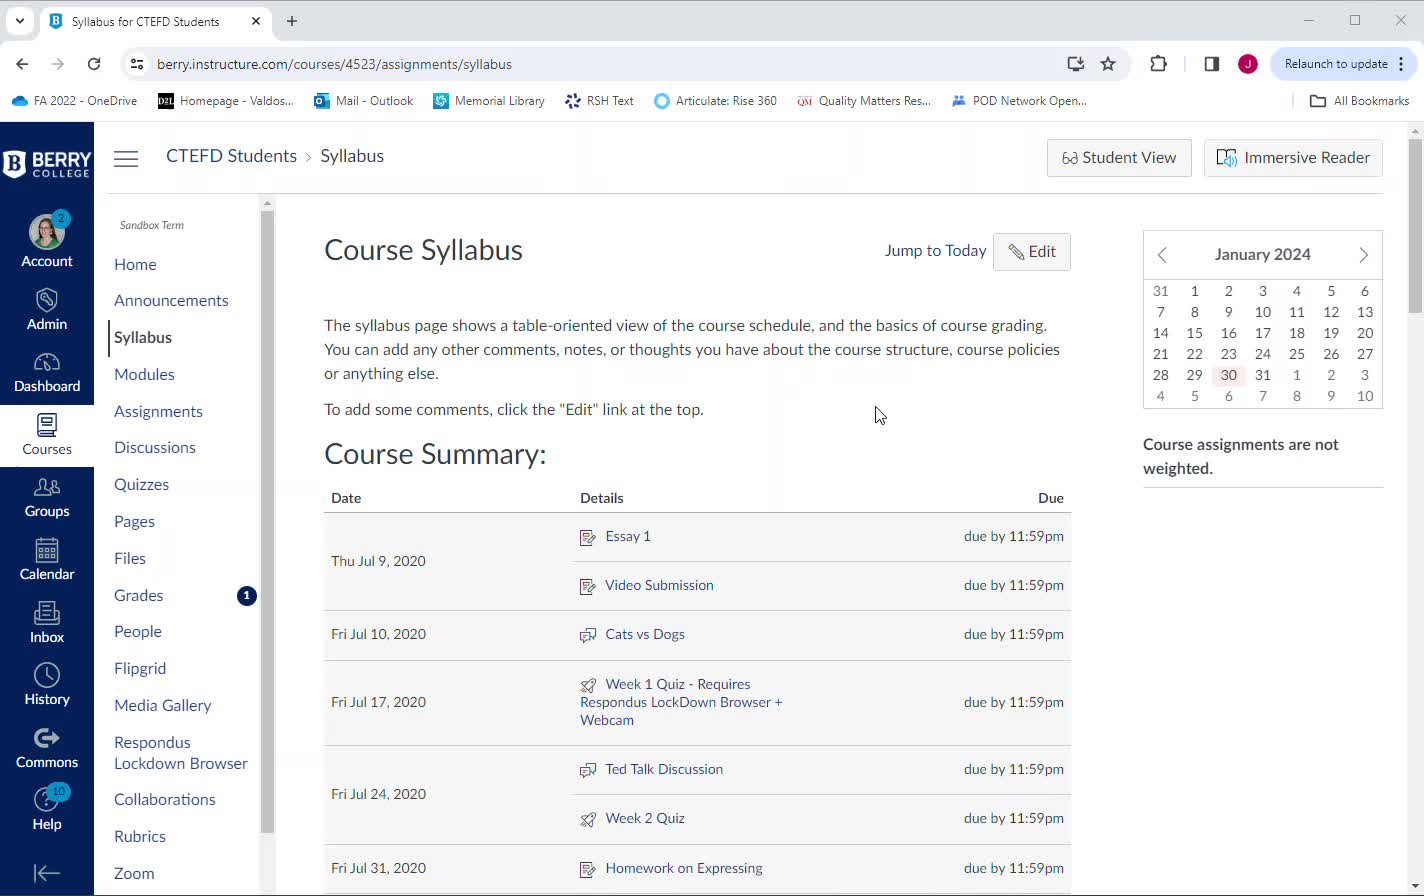The image size is (1424, 896).
Task: Select January 30 in mini calendar
Action: (x=1228, y=375)
